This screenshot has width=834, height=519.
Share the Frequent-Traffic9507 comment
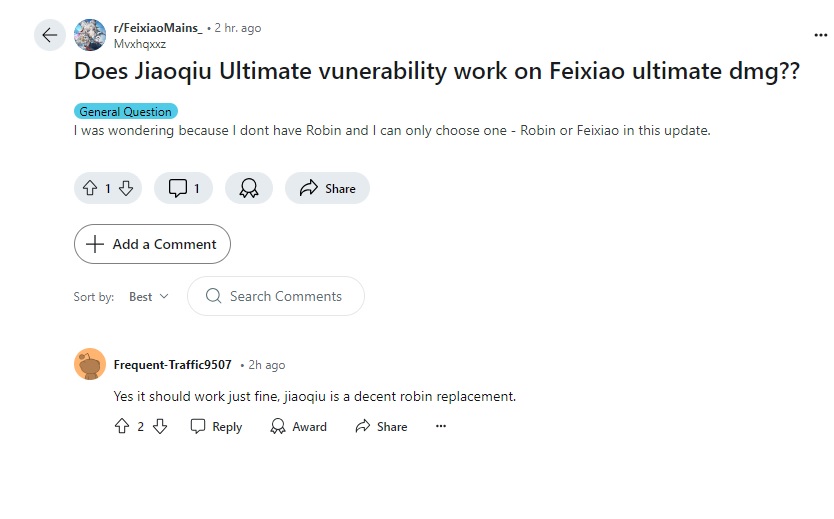tap(381, 426)
